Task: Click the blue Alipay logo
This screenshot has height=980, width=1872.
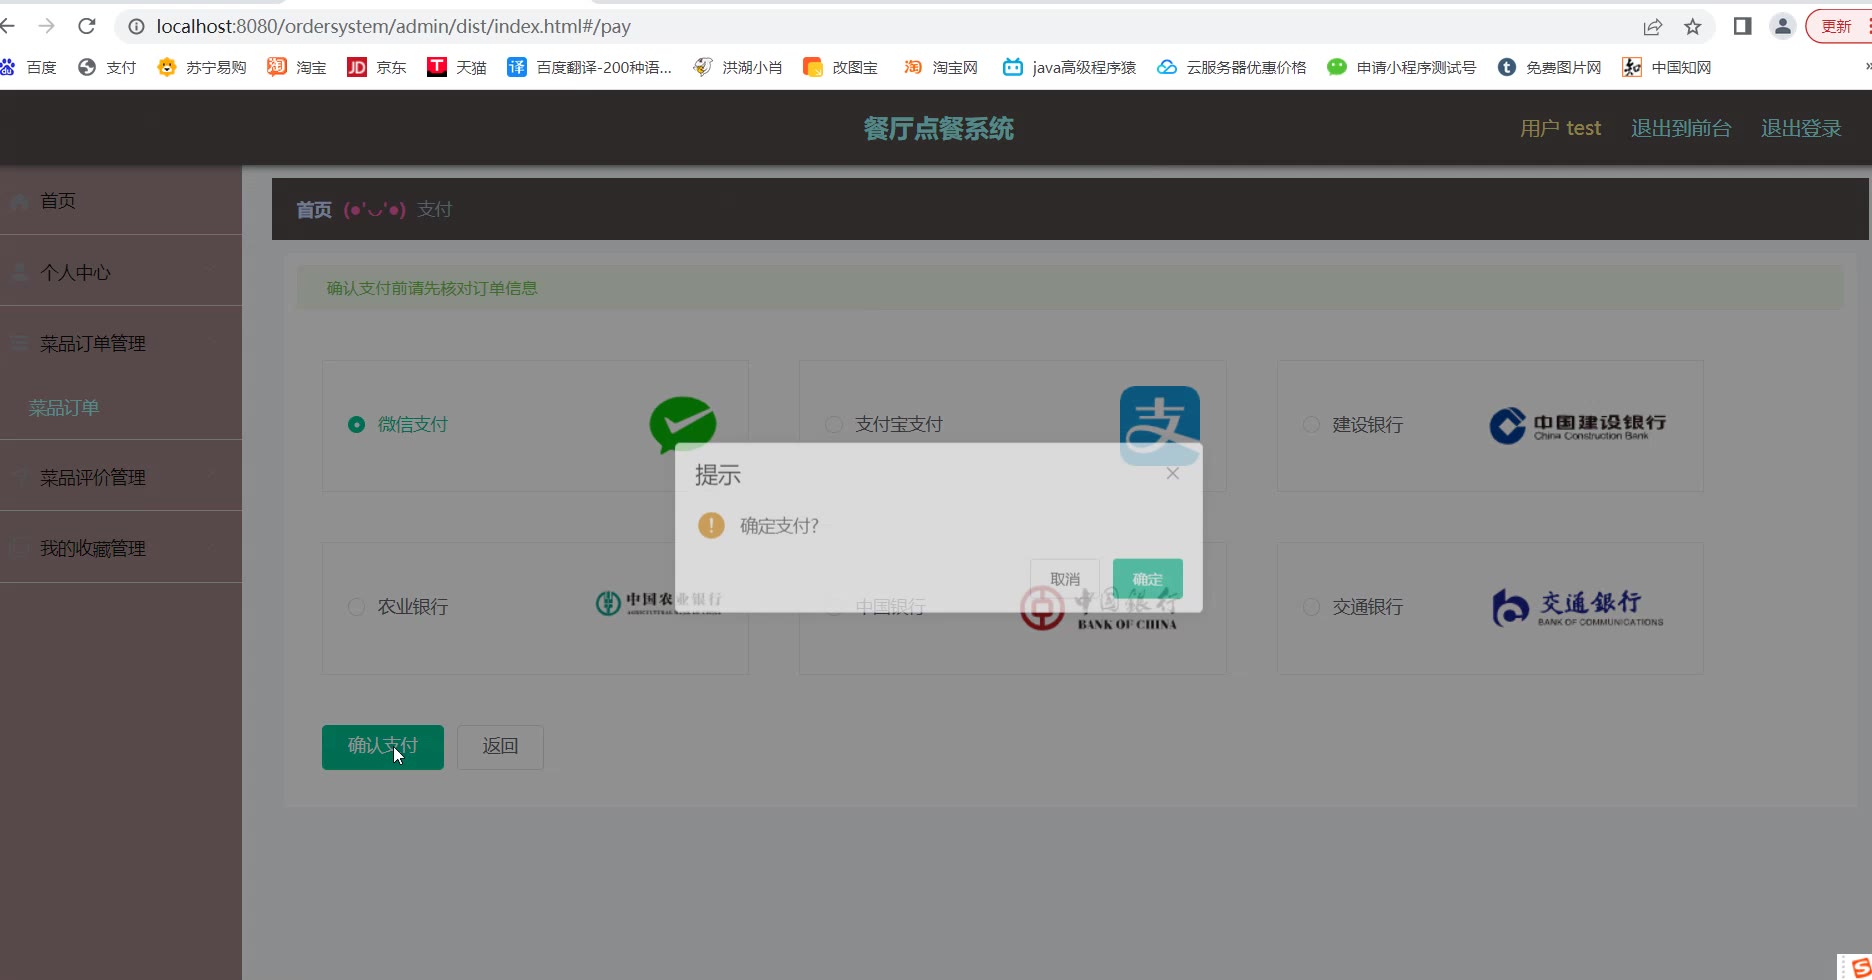Action: pos(1160,425)
